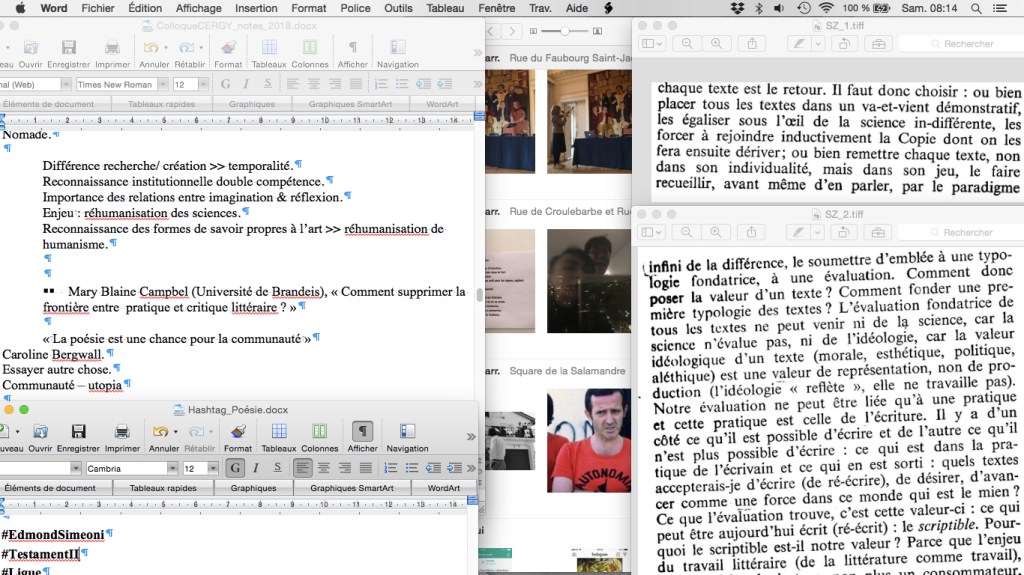The image size is (1024, 575).
Task: Toggle Afficher paragraph marks in Hashtag_Poésie
Action: pyautogui.click(x=363, y=432)
